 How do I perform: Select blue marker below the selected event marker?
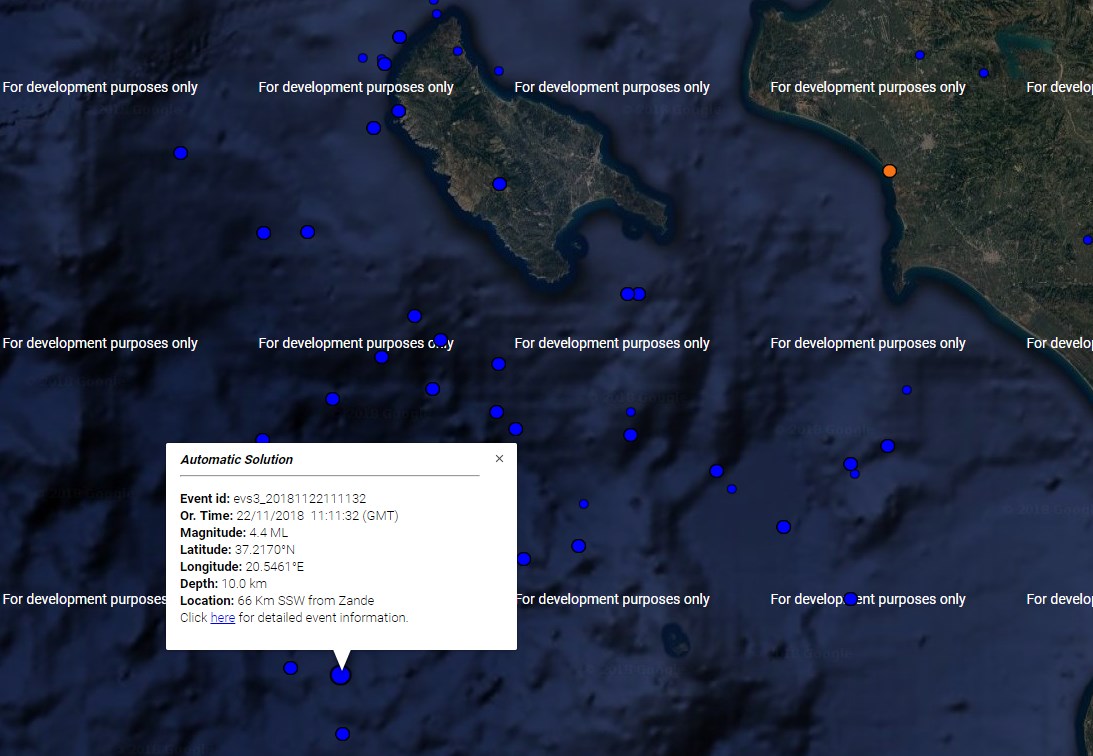coord(342,734)
